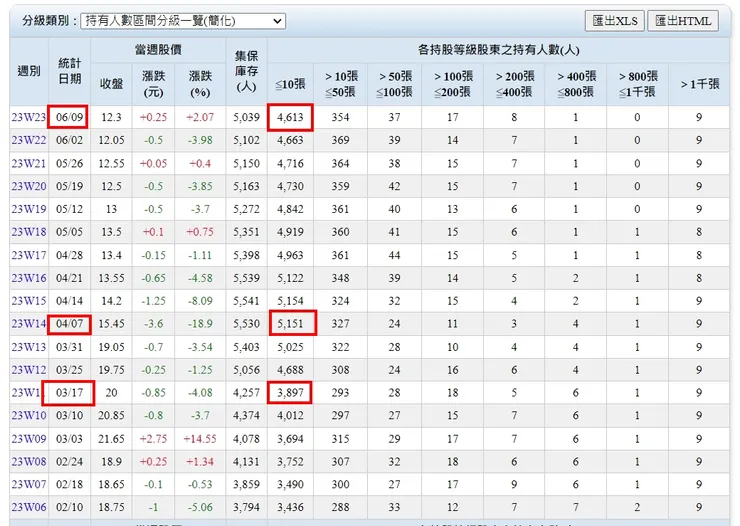Open week link 23W16
This screenshot has height=526, width=740.
click(29, 278)
